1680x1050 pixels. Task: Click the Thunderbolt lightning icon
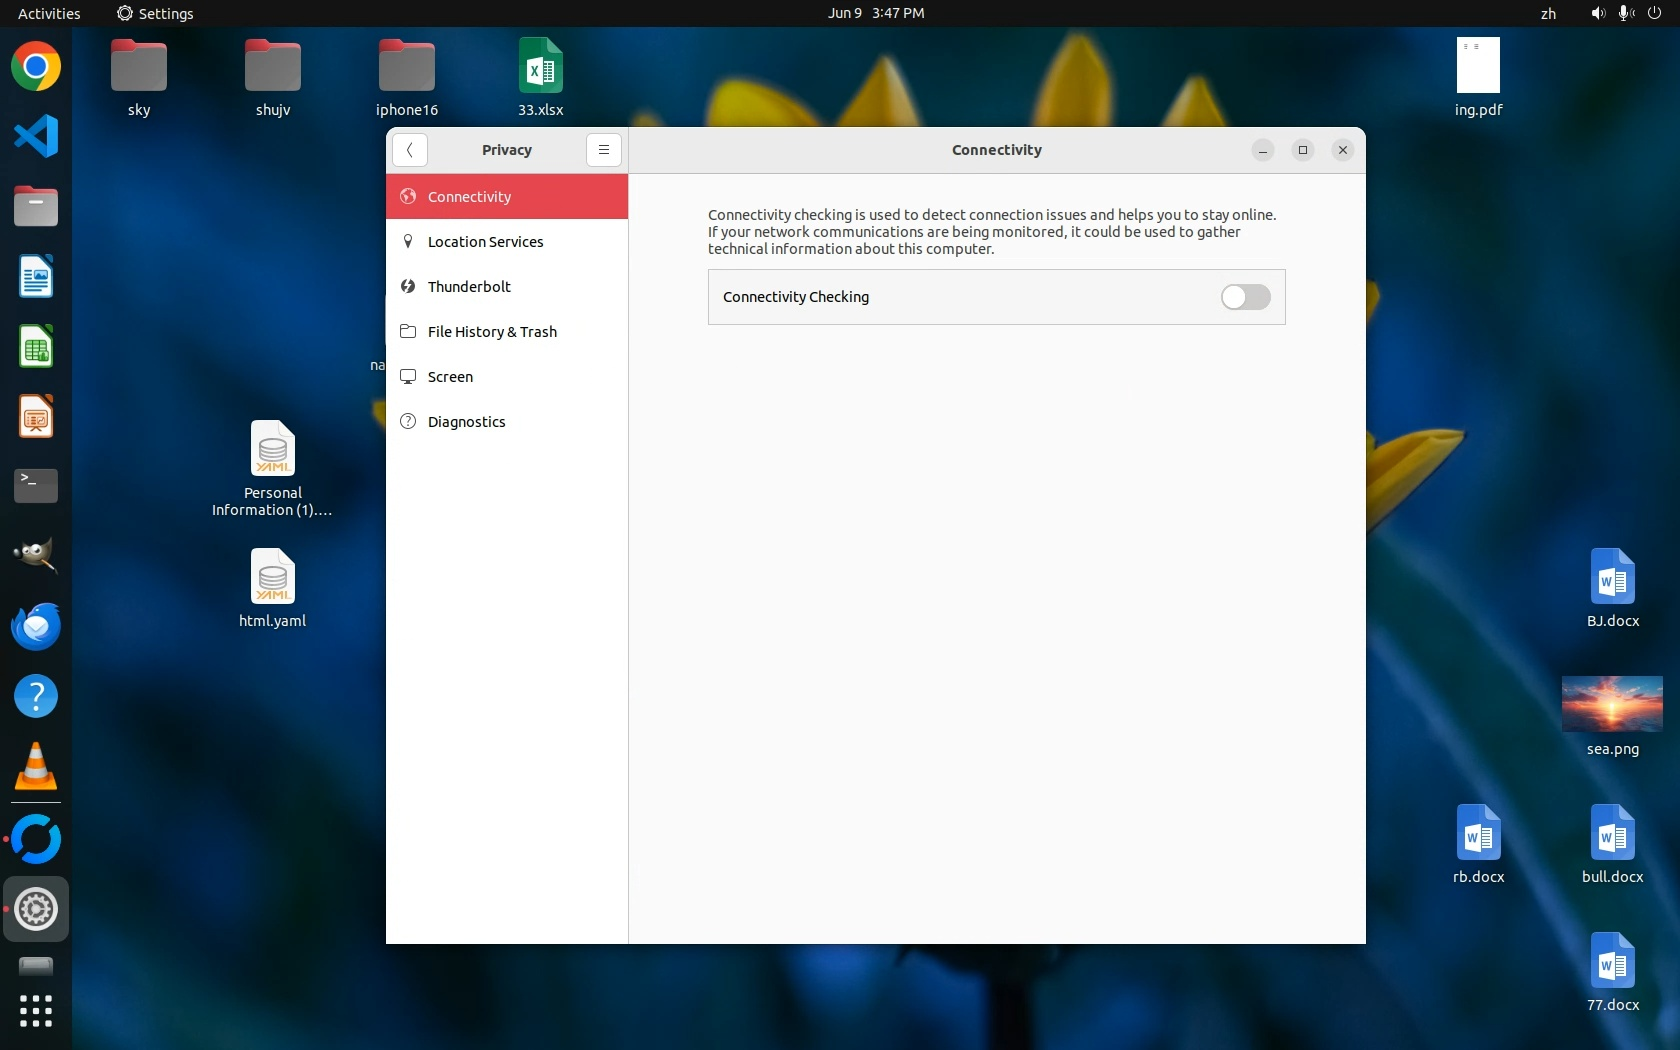point(408,287)
